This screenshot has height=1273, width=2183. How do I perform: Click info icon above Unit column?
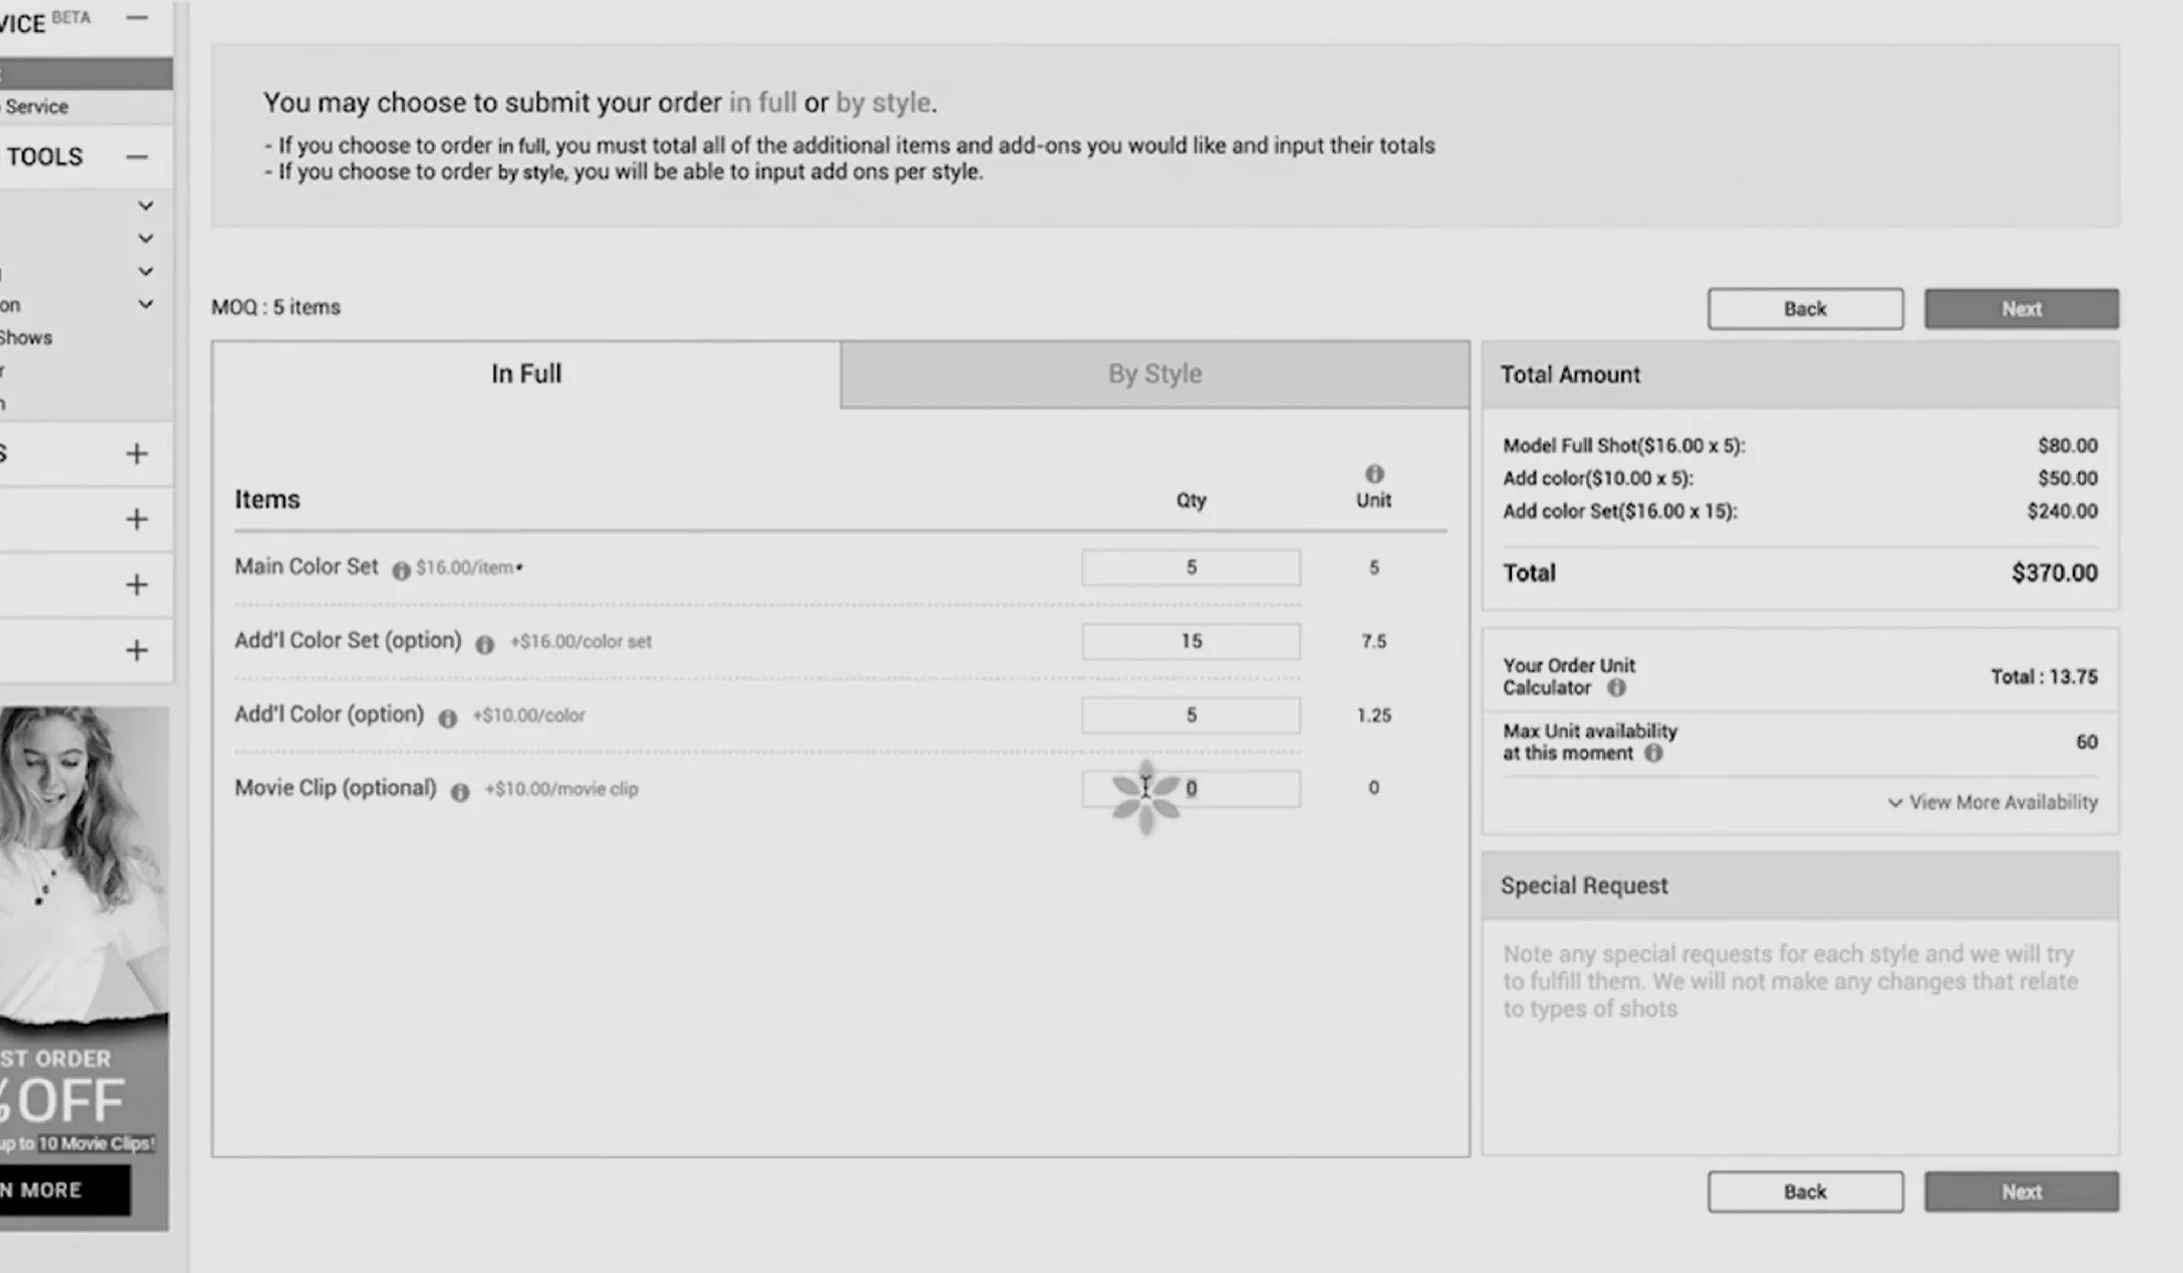[1374, 474]
